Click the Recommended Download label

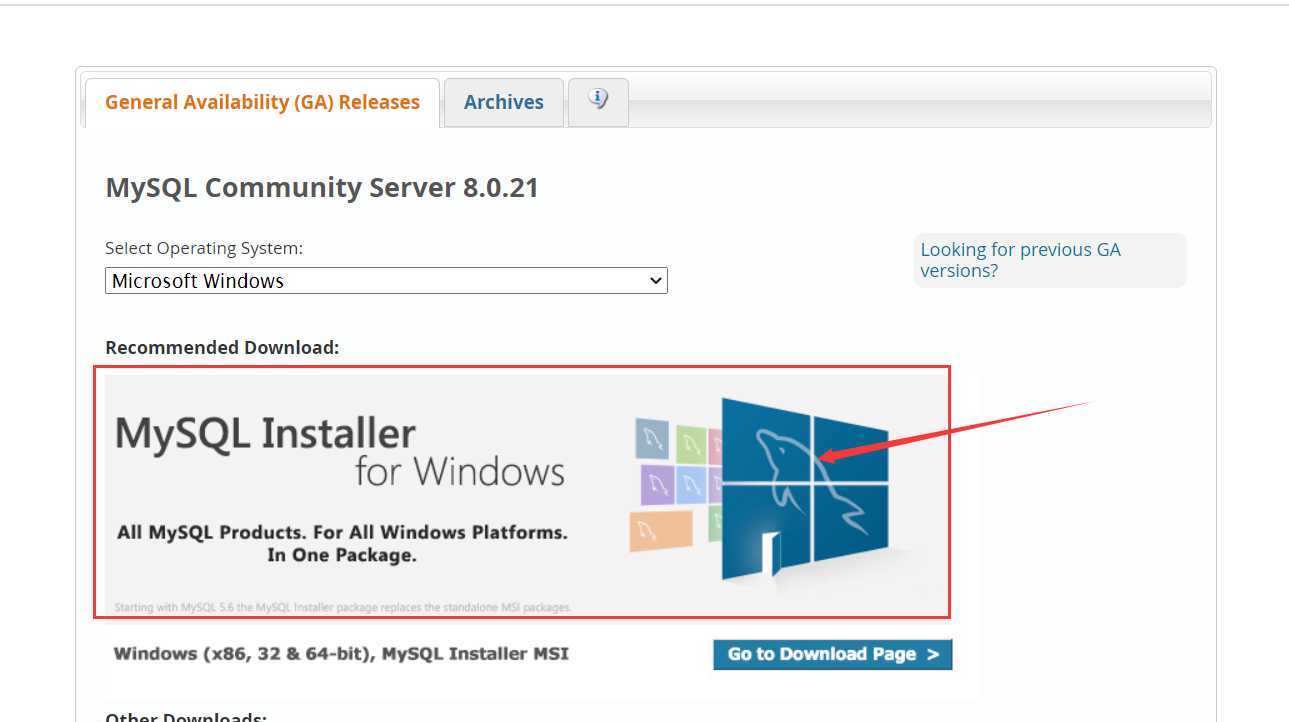click(222, 348)
